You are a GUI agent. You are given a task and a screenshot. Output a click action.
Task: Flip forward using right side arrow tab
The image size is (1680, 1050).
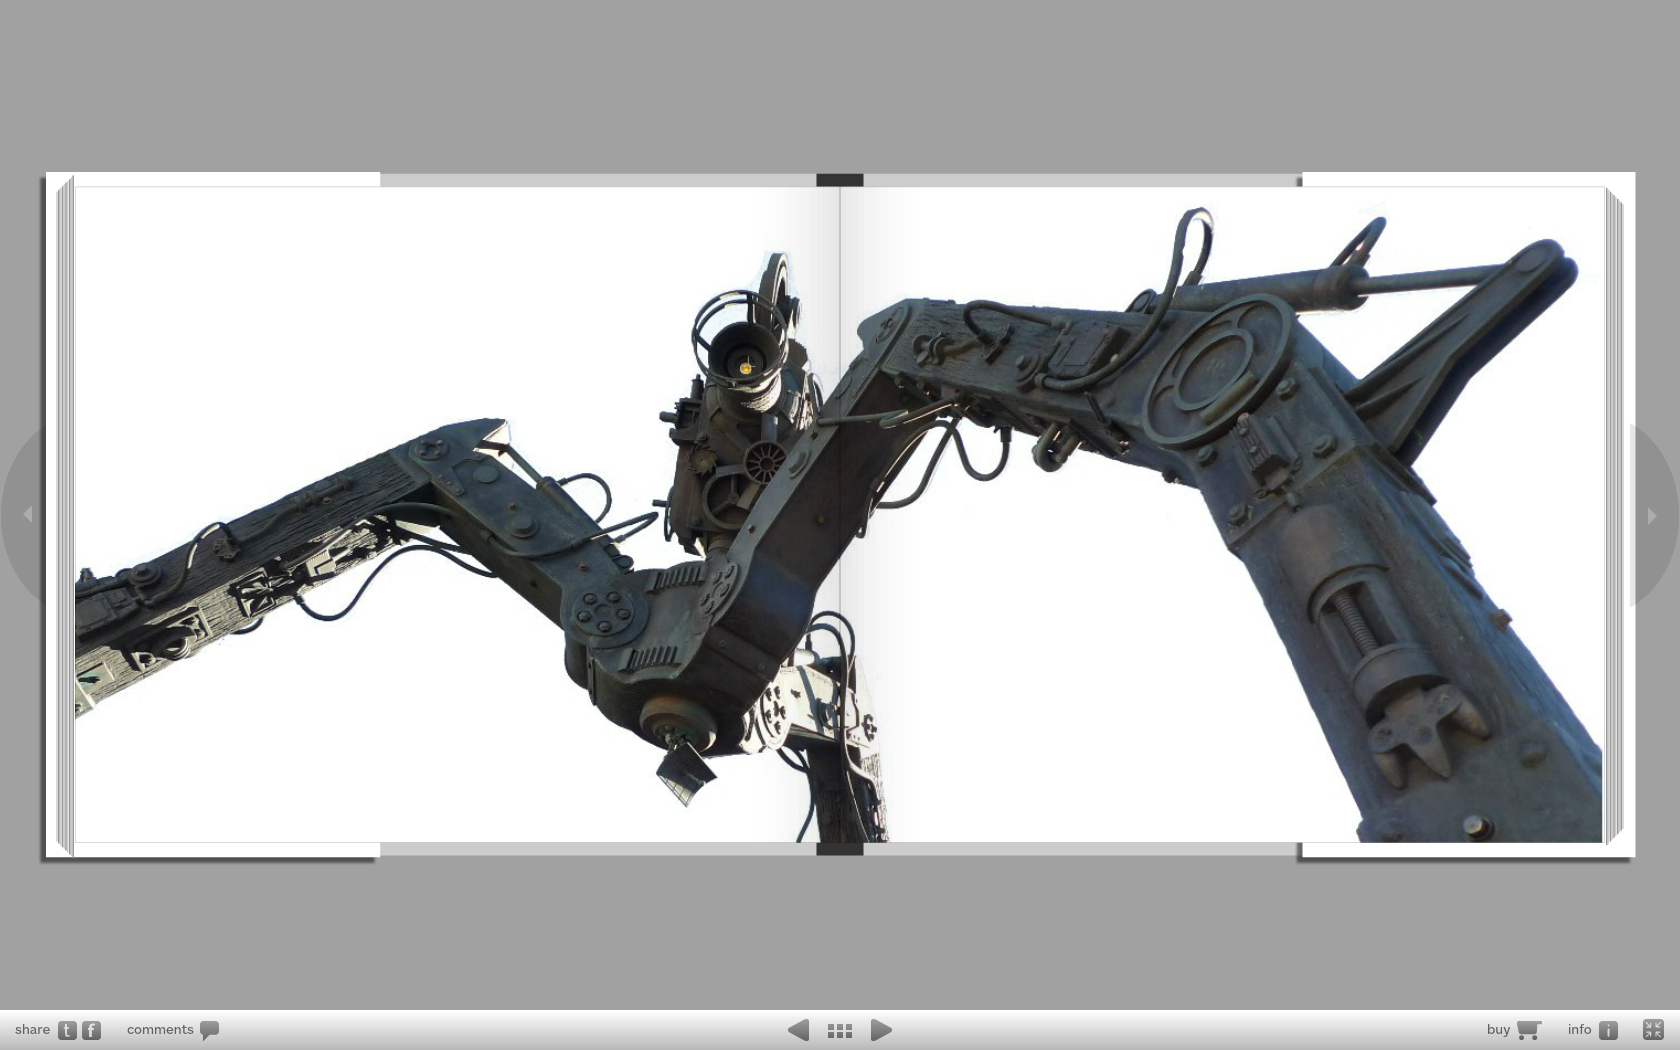(x=1653, y=516)
